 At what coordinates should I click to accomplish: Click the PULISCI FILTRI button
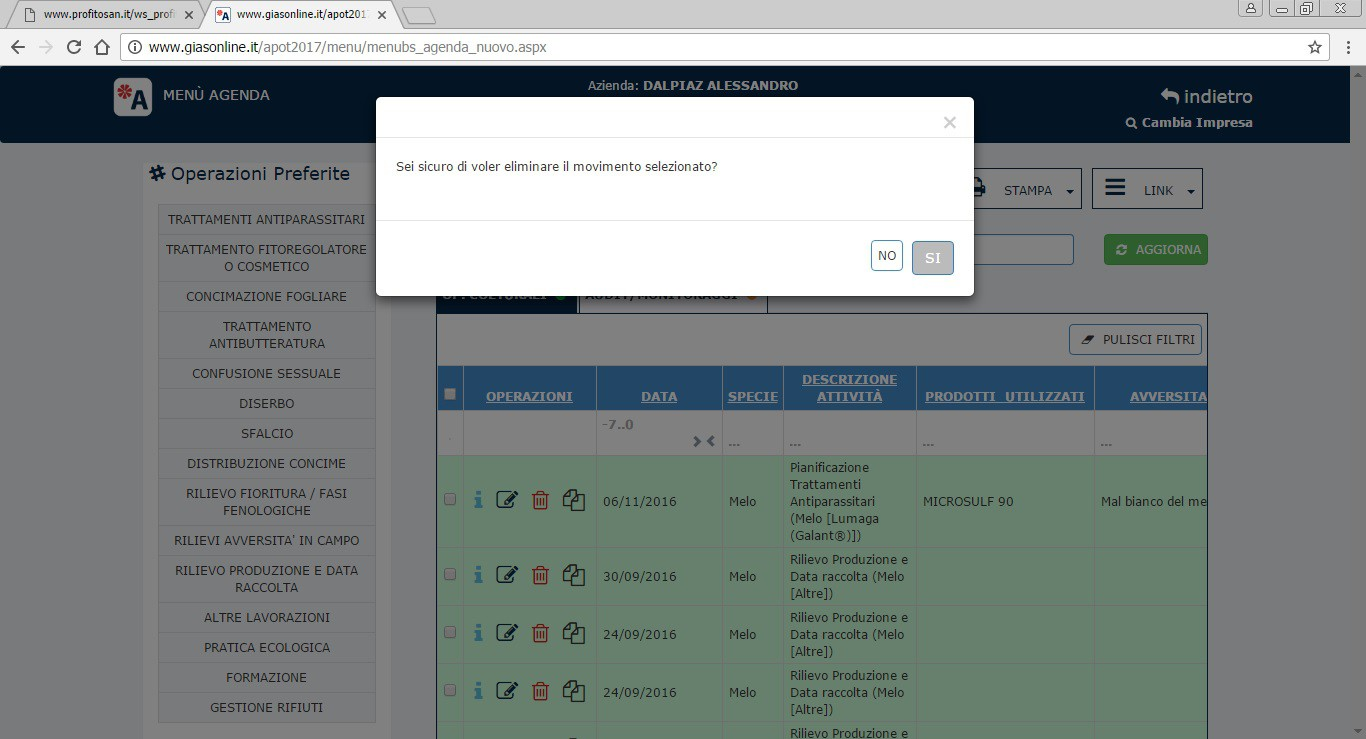pyautogui.click(x=1135, y=339)
